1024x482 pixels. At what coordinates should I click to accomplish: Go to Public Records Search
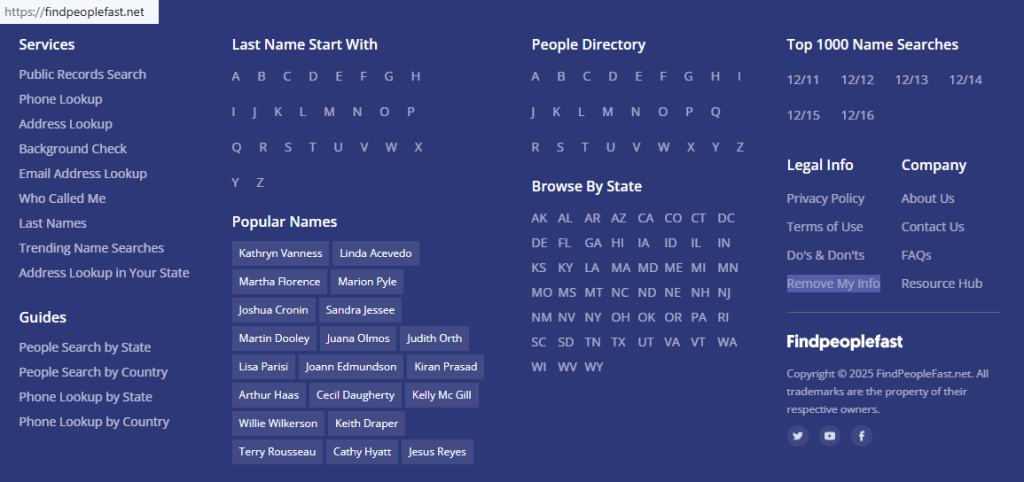[x=82, y=75]
